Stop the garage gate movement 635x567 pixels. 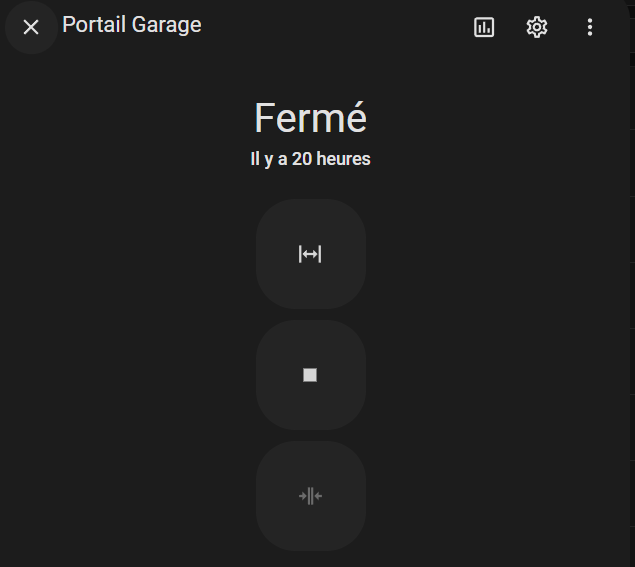311,375
